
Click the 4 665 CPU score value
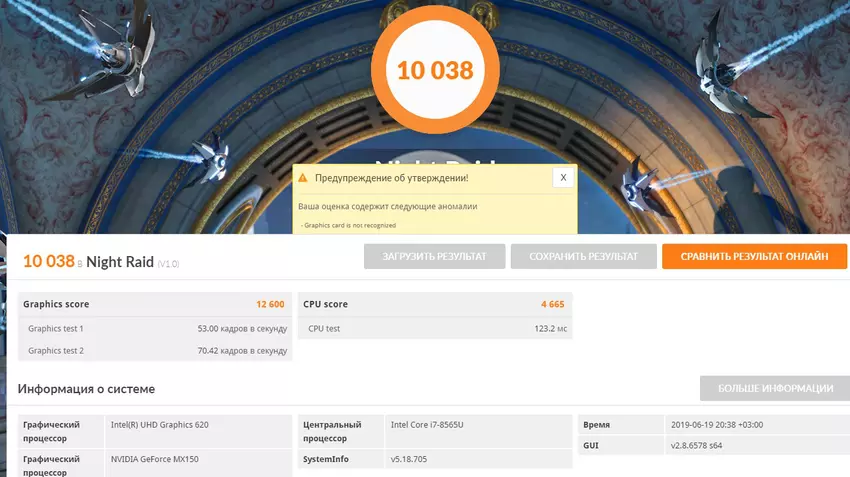pos(552,304)
